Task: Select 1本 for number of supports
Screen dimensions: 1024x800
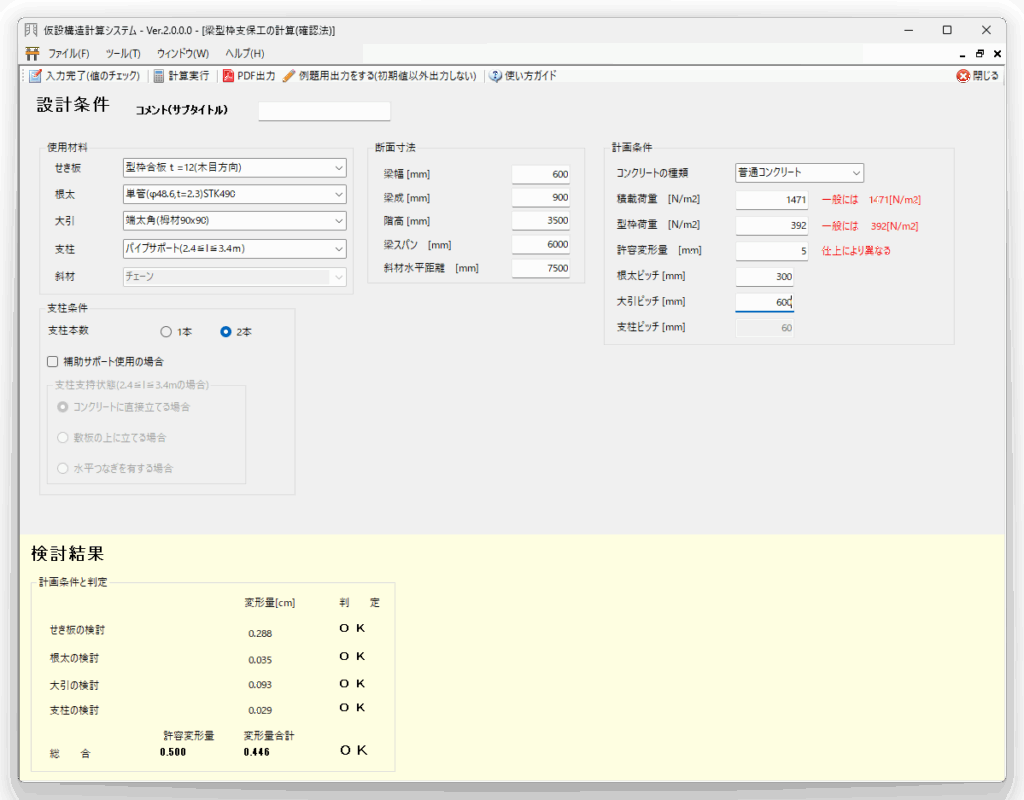Action: [x=166, y=332]
